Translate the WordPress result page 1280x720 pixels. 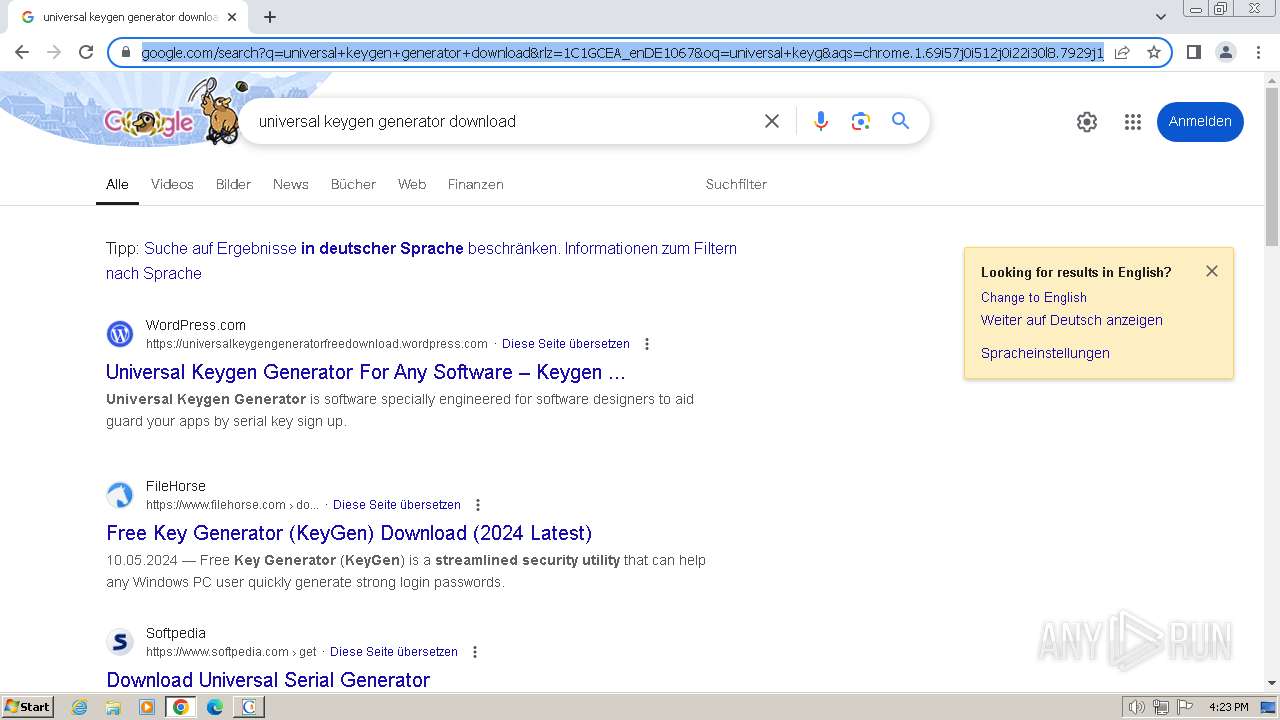(566, 344)
